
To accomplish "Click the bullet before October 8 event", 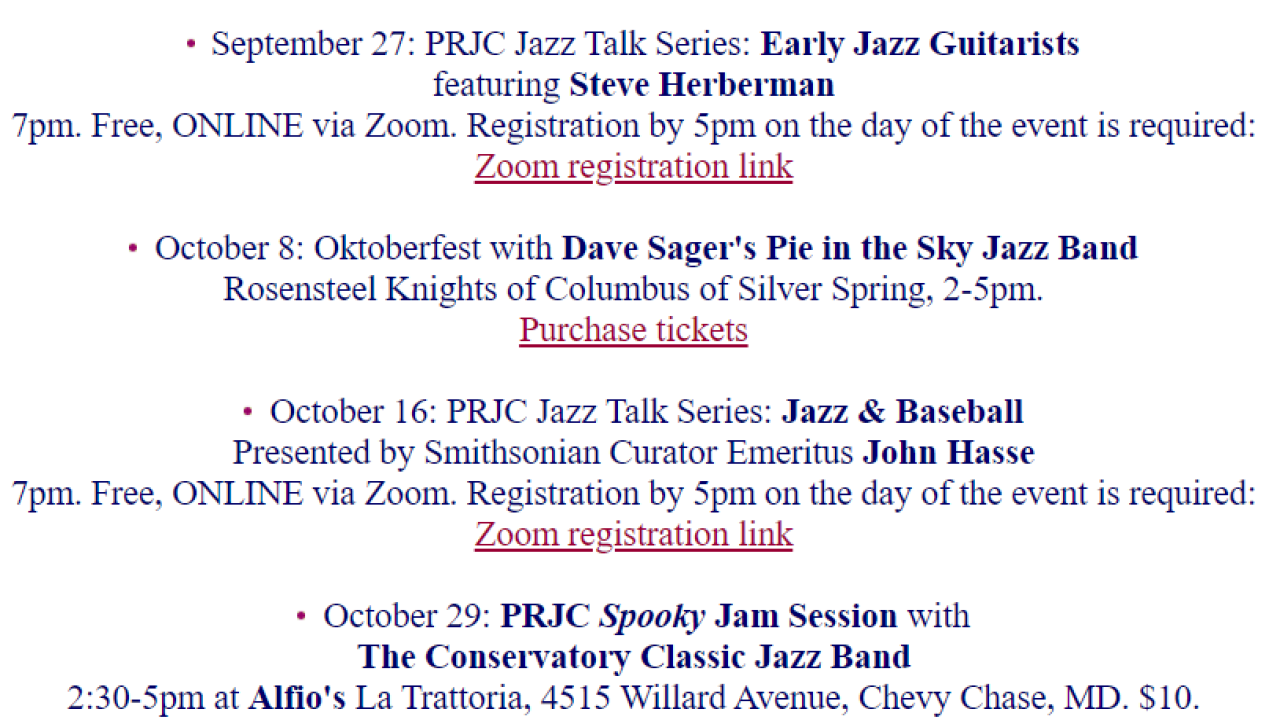I will click(133, 248).
